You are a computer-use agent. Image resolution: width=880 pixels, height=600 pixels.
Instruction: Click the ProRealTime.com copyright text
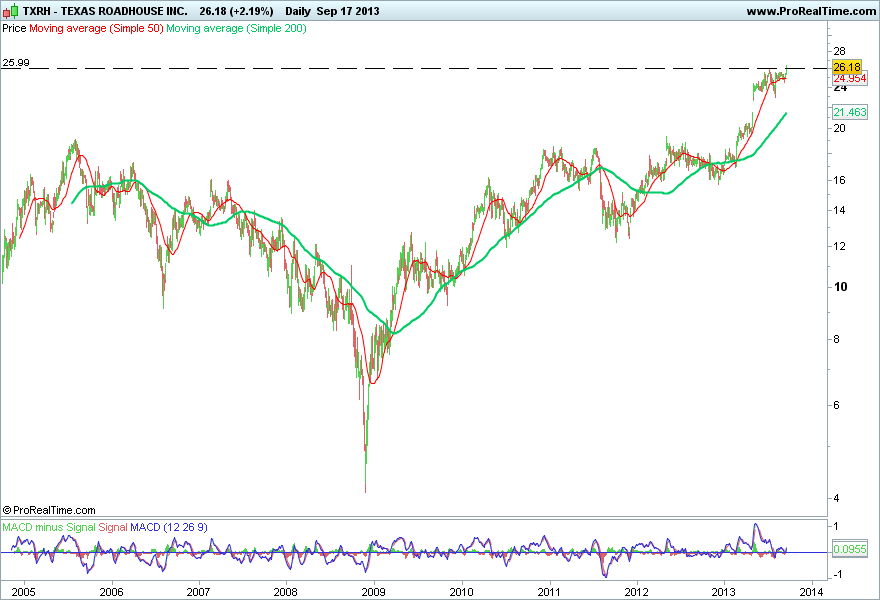49,510
